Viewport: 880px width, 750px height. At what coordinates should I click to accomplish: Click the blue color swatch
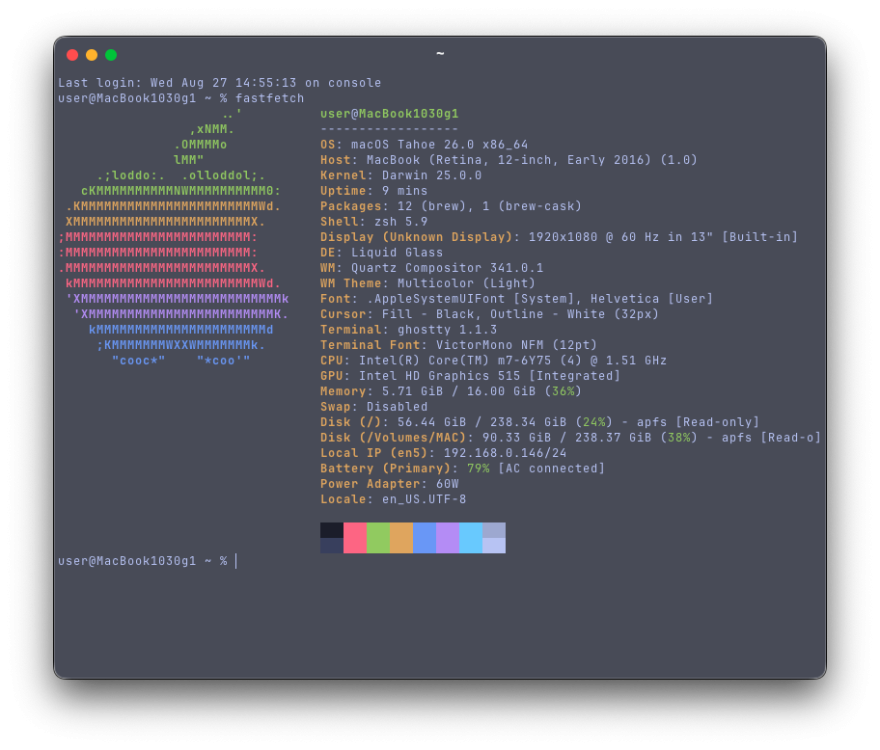424,538
